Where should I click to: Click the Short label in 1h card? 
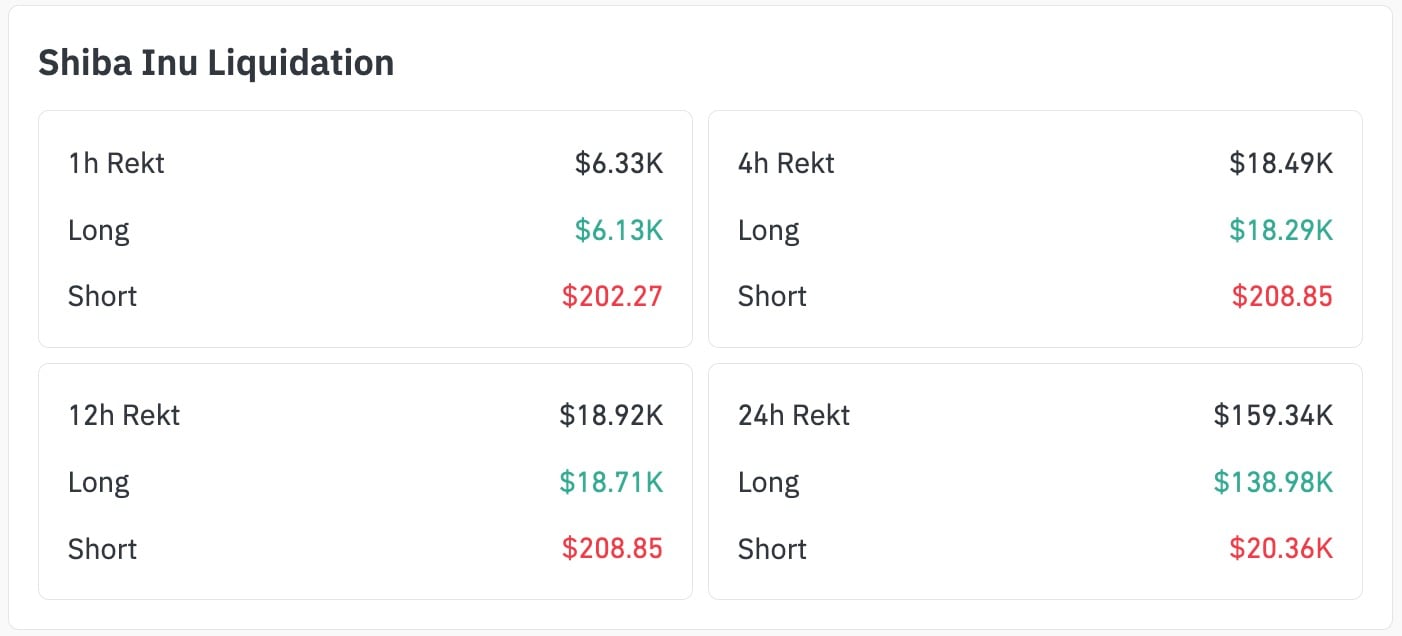(102, 296)
